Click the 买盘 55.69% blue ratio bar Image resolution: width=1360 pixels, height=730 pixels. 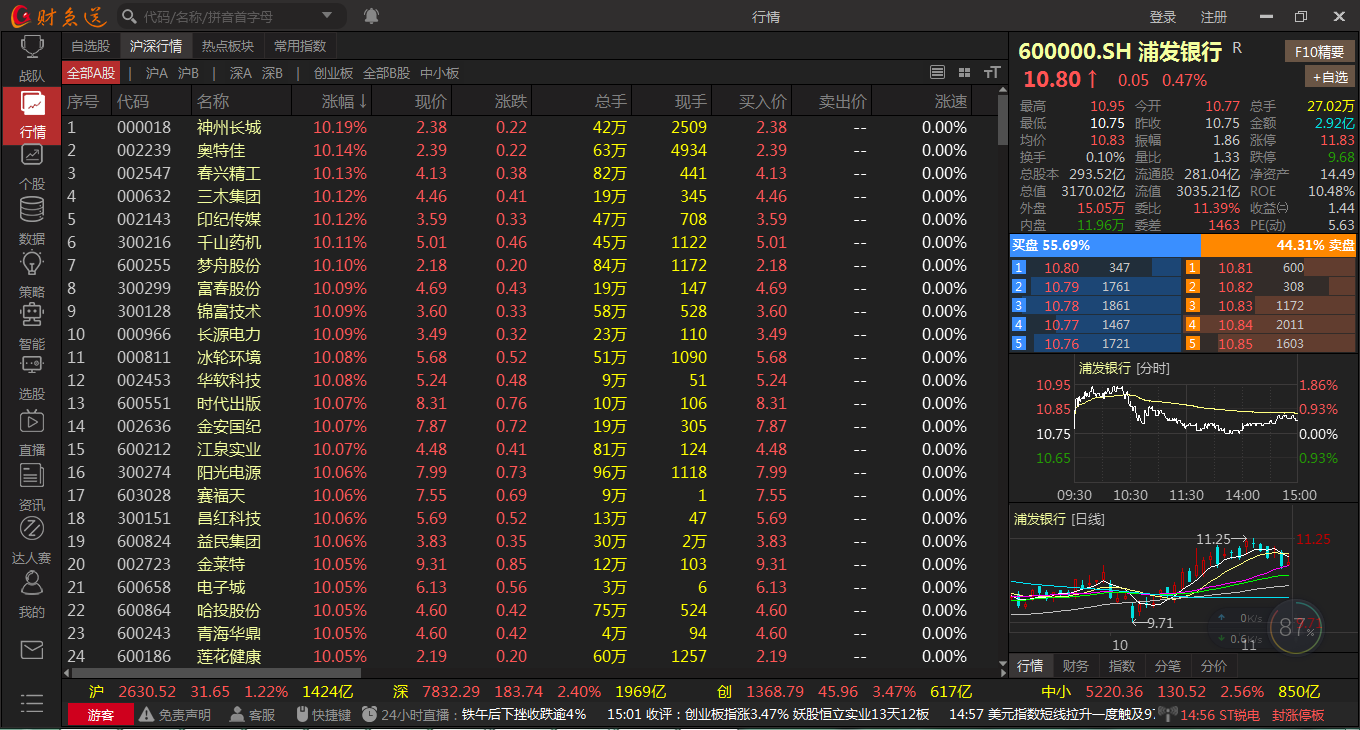1105,245
